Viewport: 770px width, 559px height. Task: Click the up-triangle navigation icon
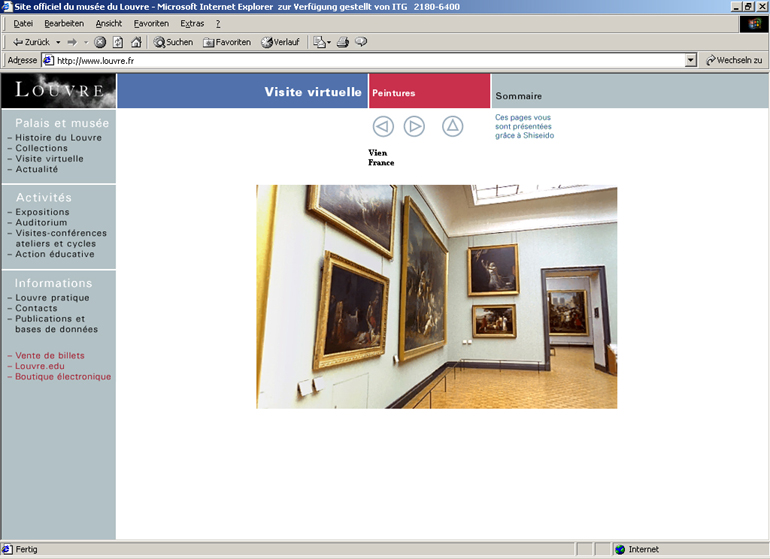pos(453,126)
